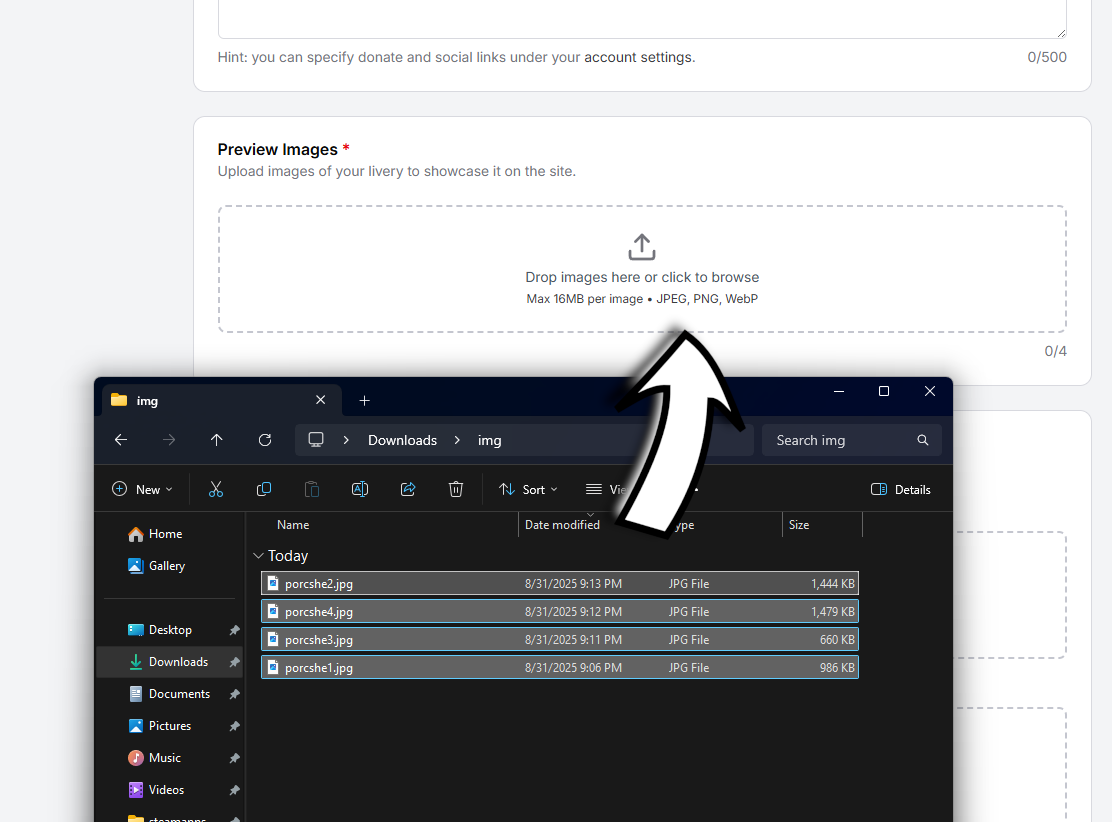
Task: Click the porcshe3.jpg file icon
Action: click(x=273, y=640)
